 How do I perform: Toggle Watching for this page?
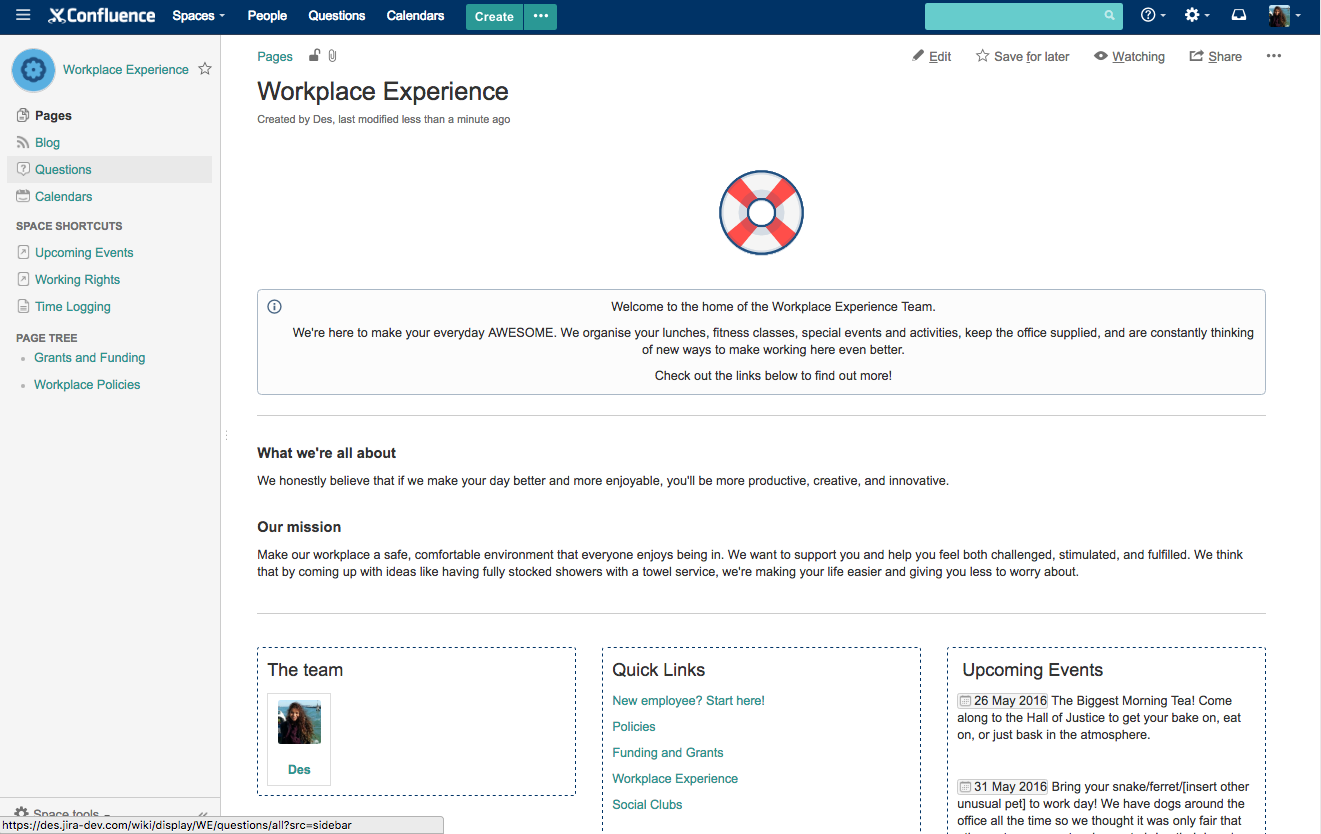click(1129, 57)
